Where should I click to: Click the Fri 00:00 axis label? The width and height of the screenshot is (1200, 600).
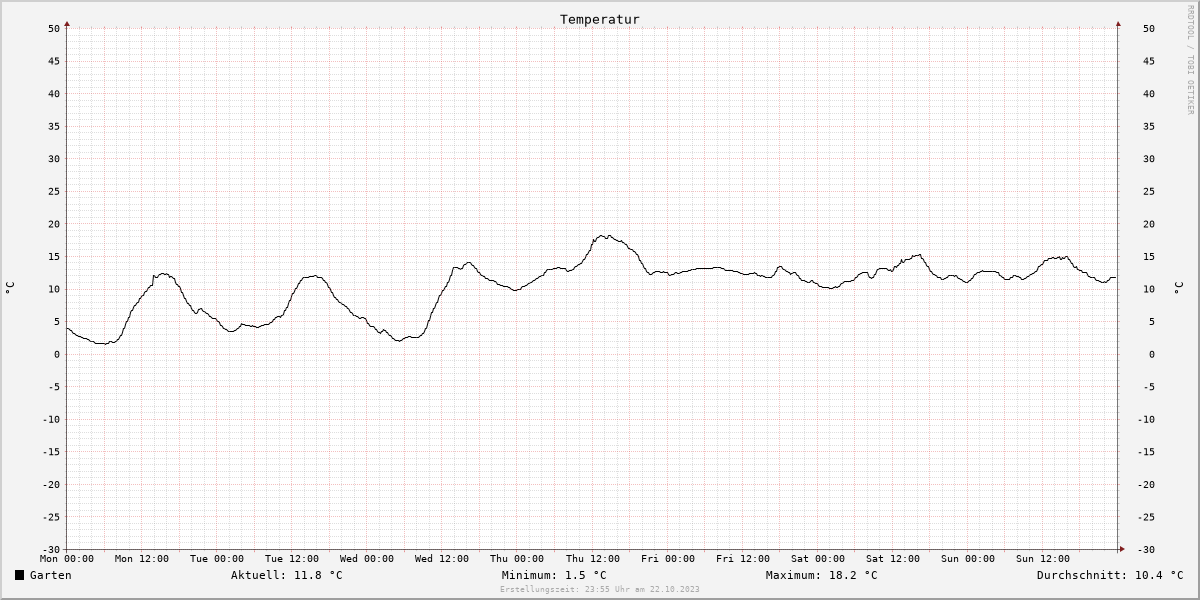click(668, 559)
